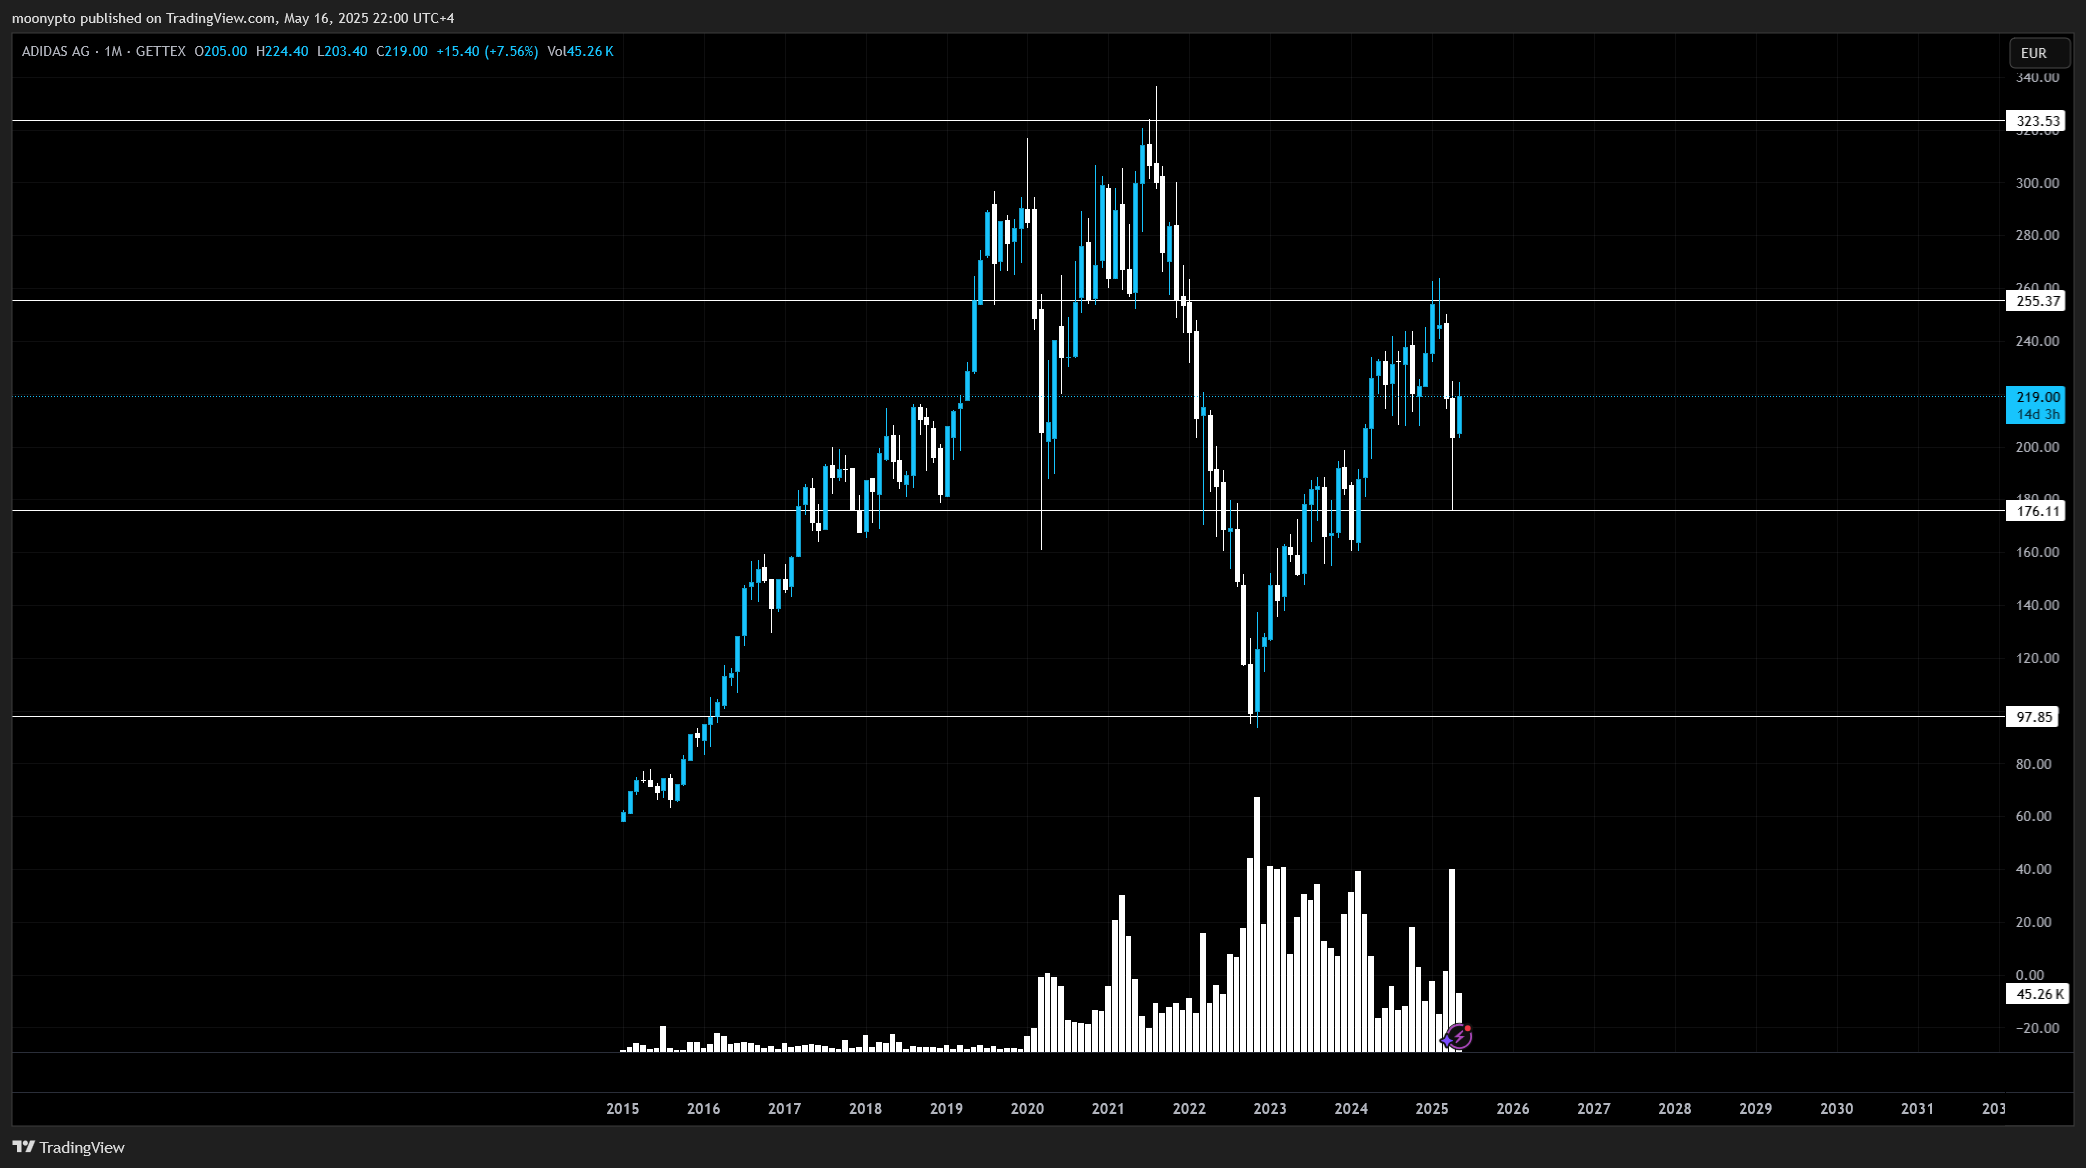Click the low value L203.40 in legend

[x=342, y=51]
